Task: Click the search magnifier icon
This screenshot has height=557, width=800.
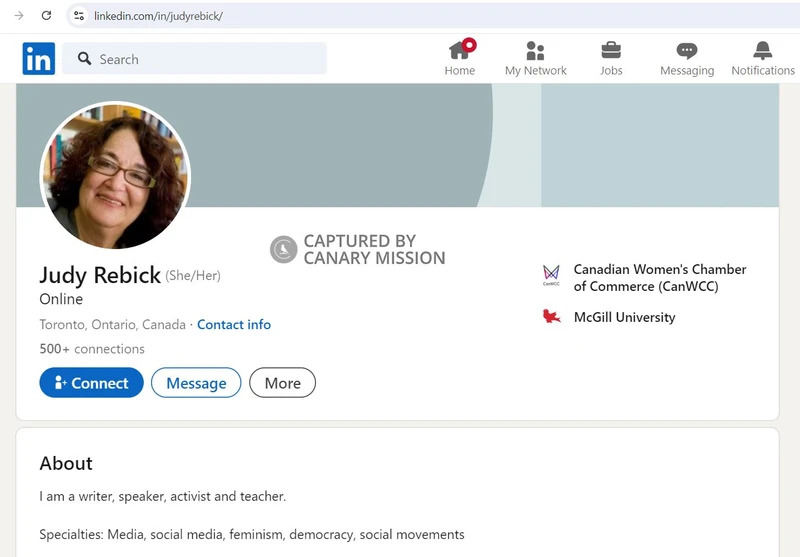Action: coord(85,59)
